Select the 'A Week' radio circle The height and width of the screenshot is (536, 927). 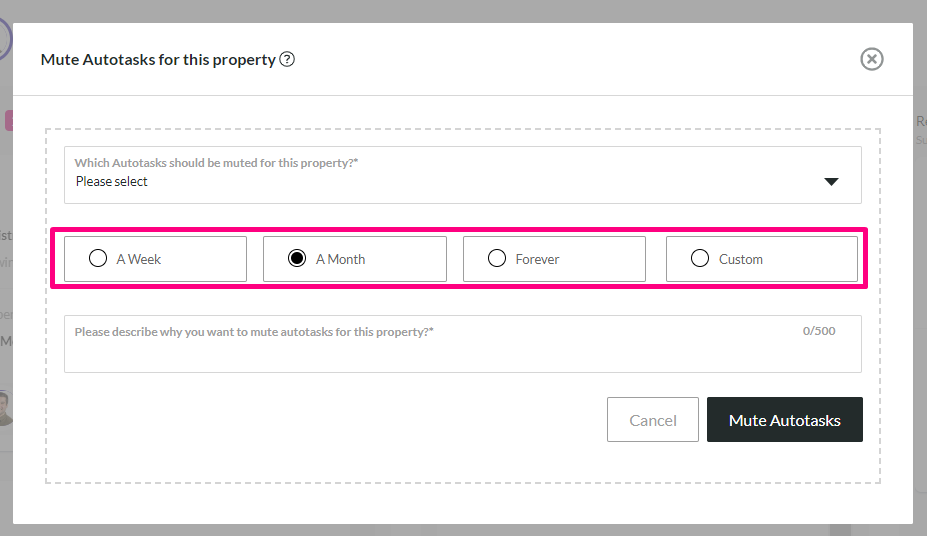point(98,258)
